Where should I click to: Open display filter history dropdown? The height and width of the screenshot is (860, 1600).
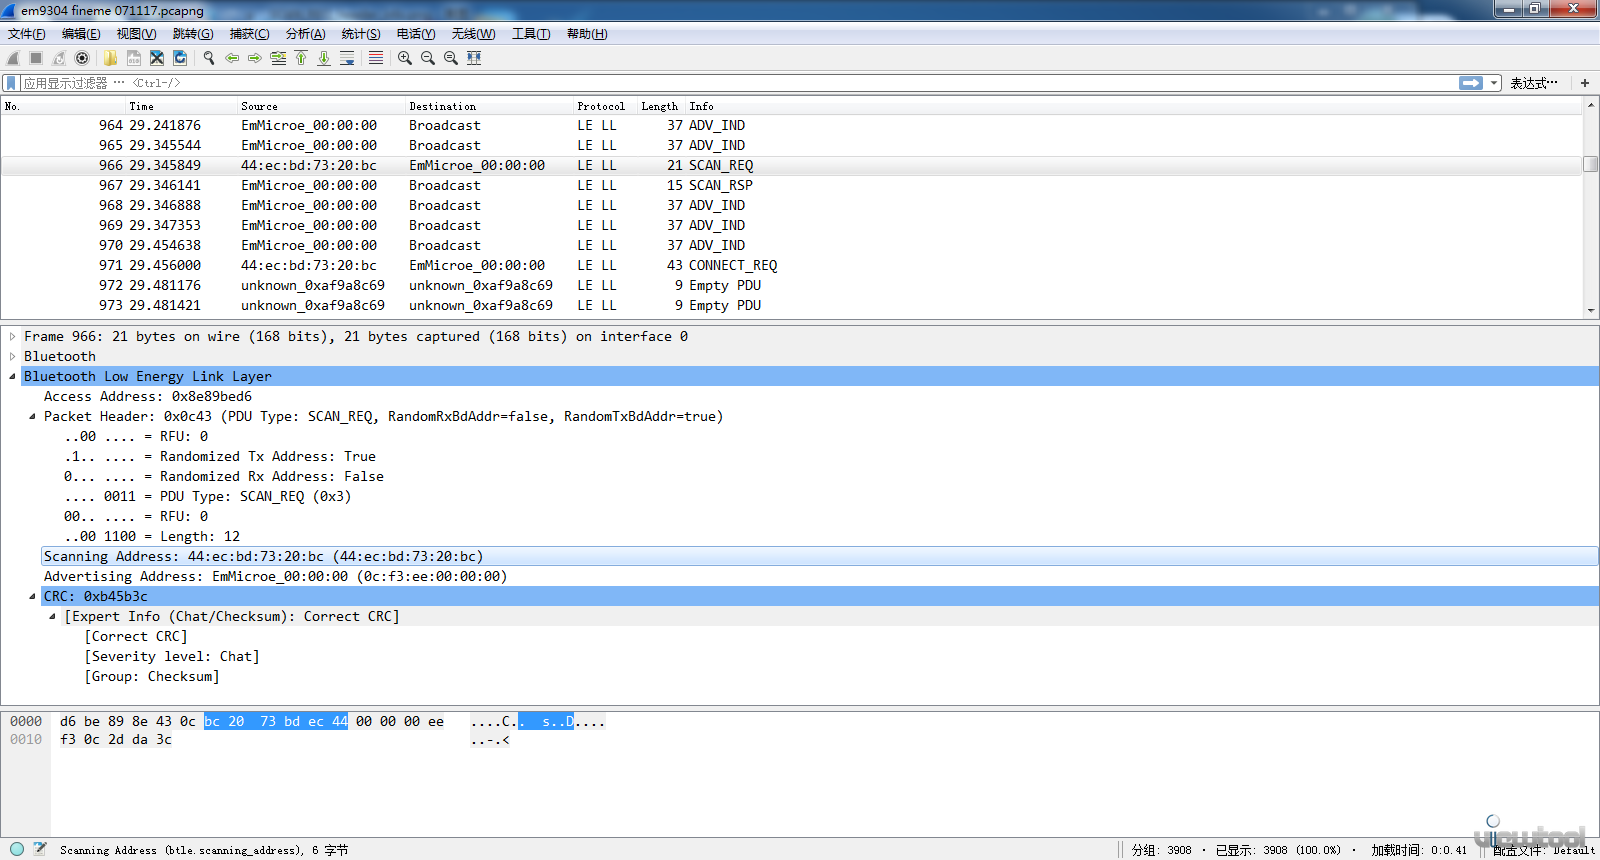1494,83
